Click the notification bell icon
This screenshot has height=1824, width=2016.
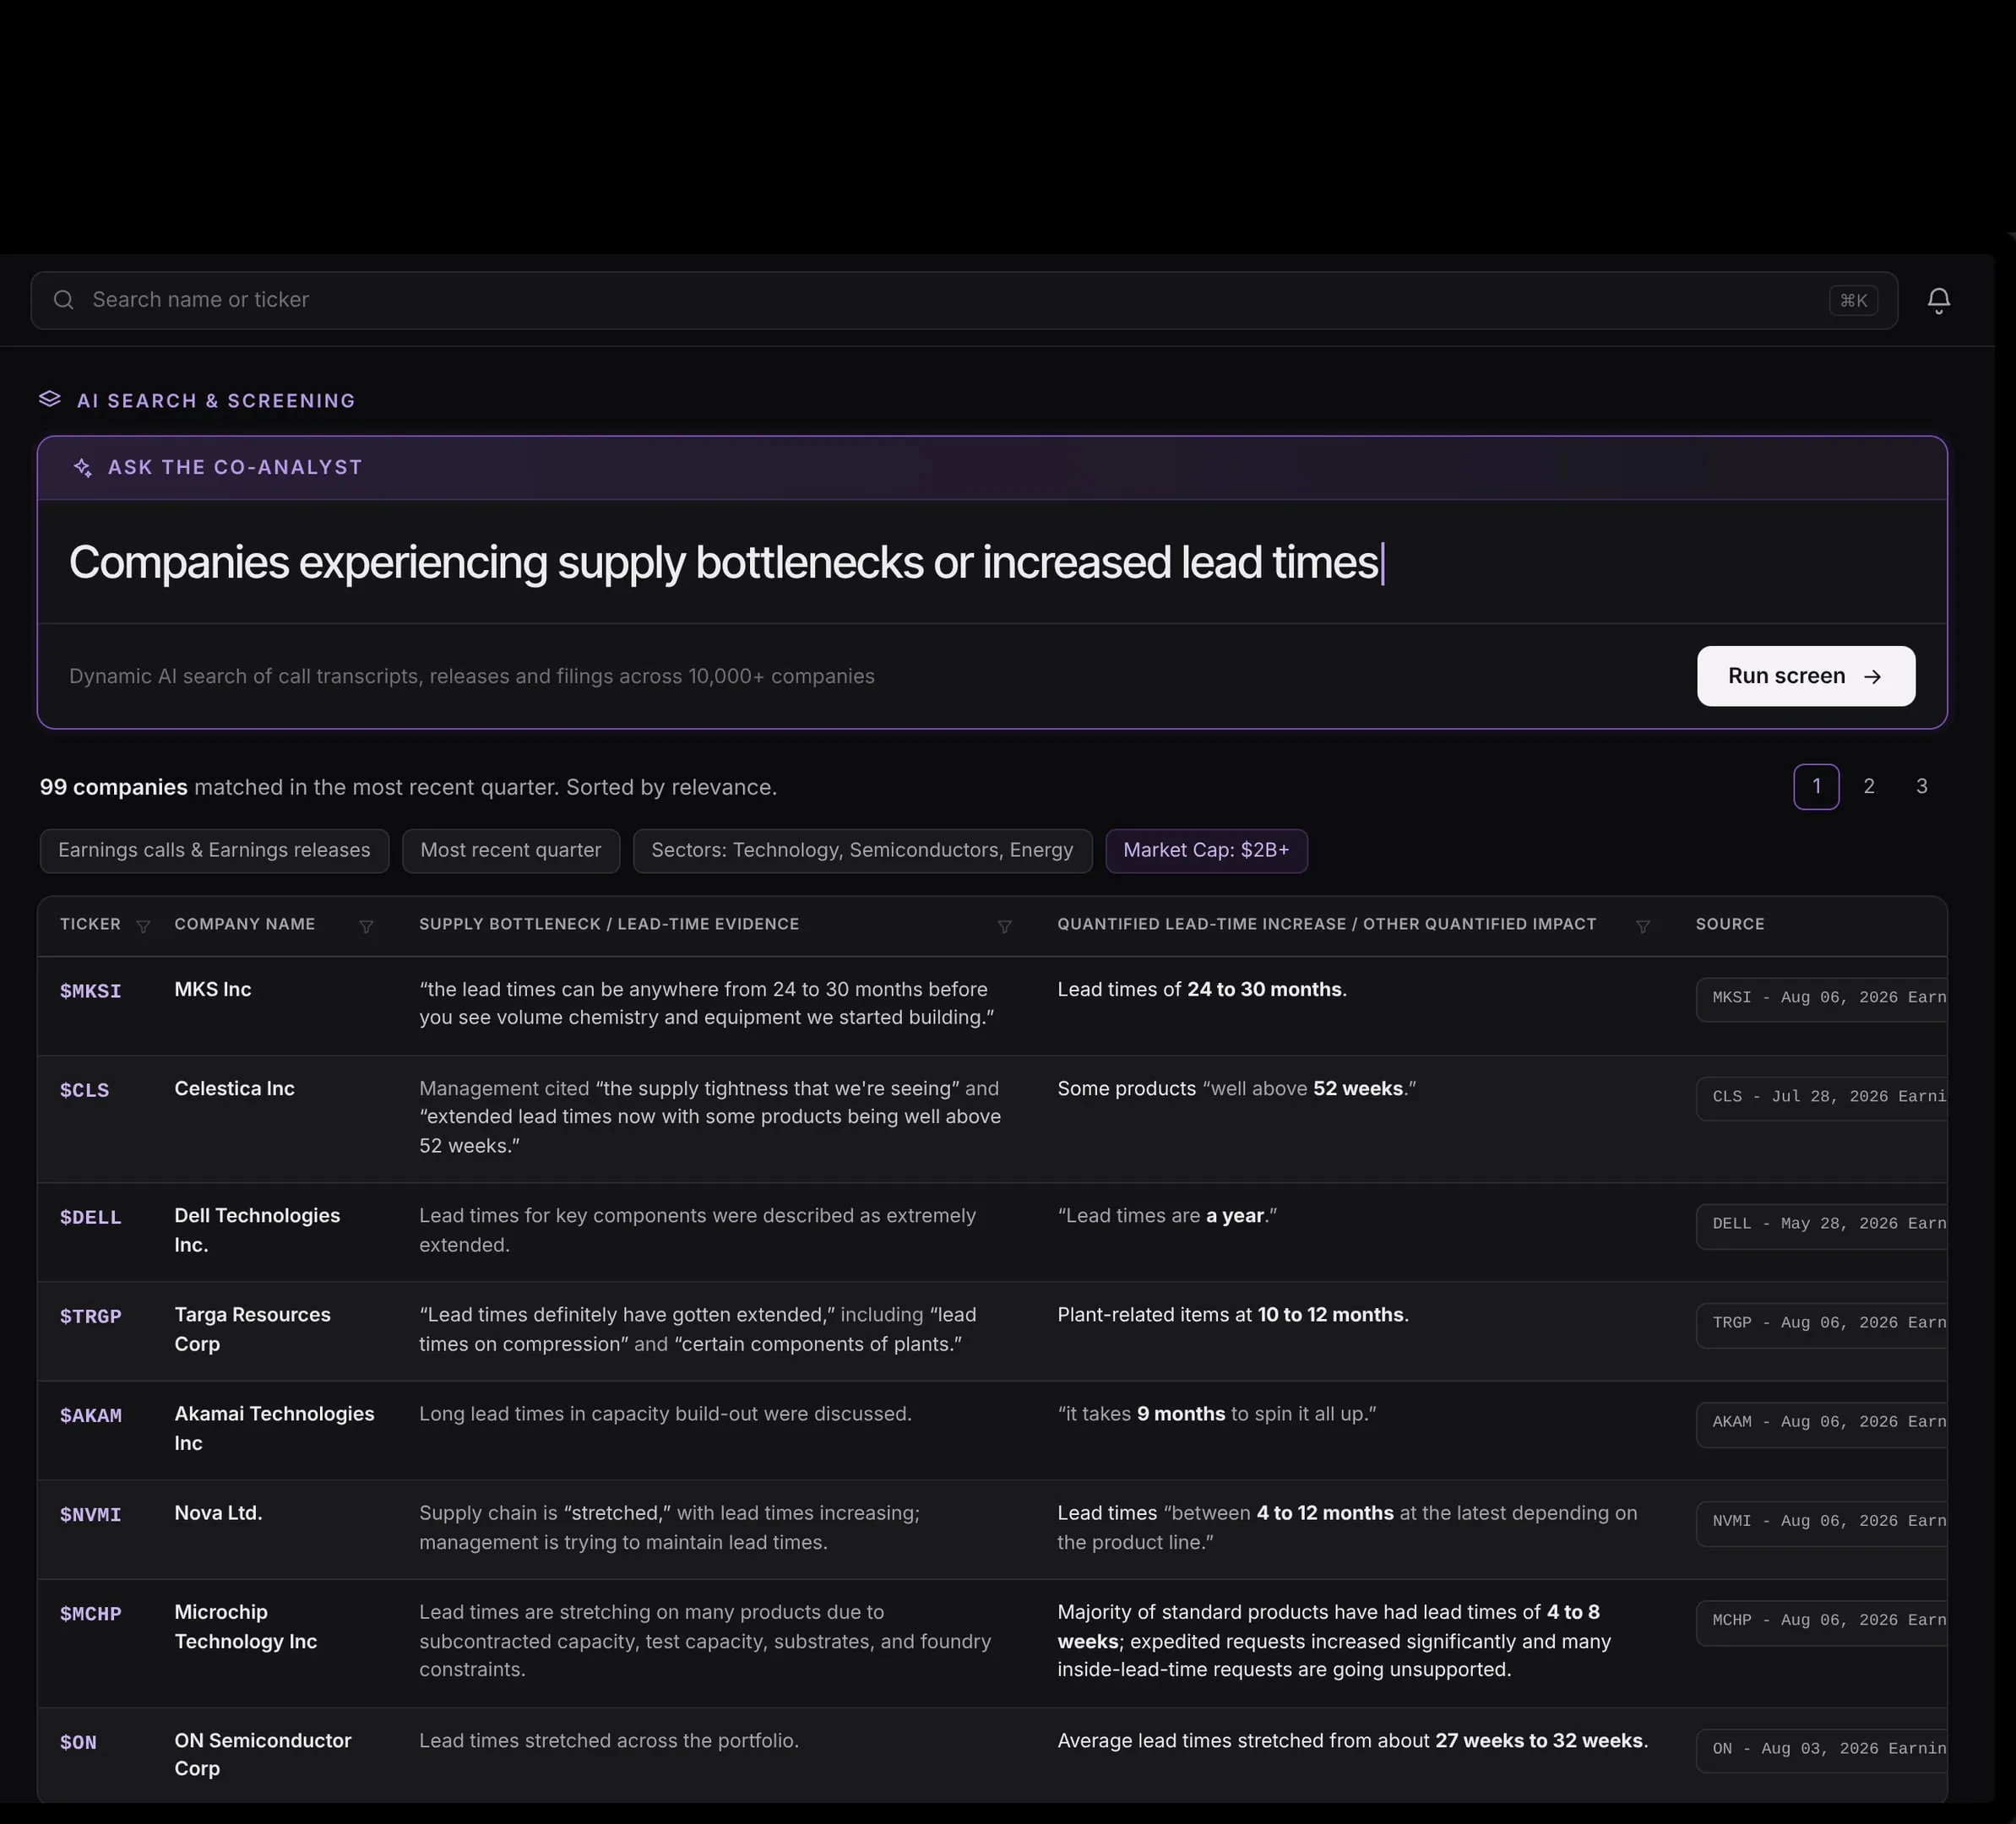(x=1938, y=300)
